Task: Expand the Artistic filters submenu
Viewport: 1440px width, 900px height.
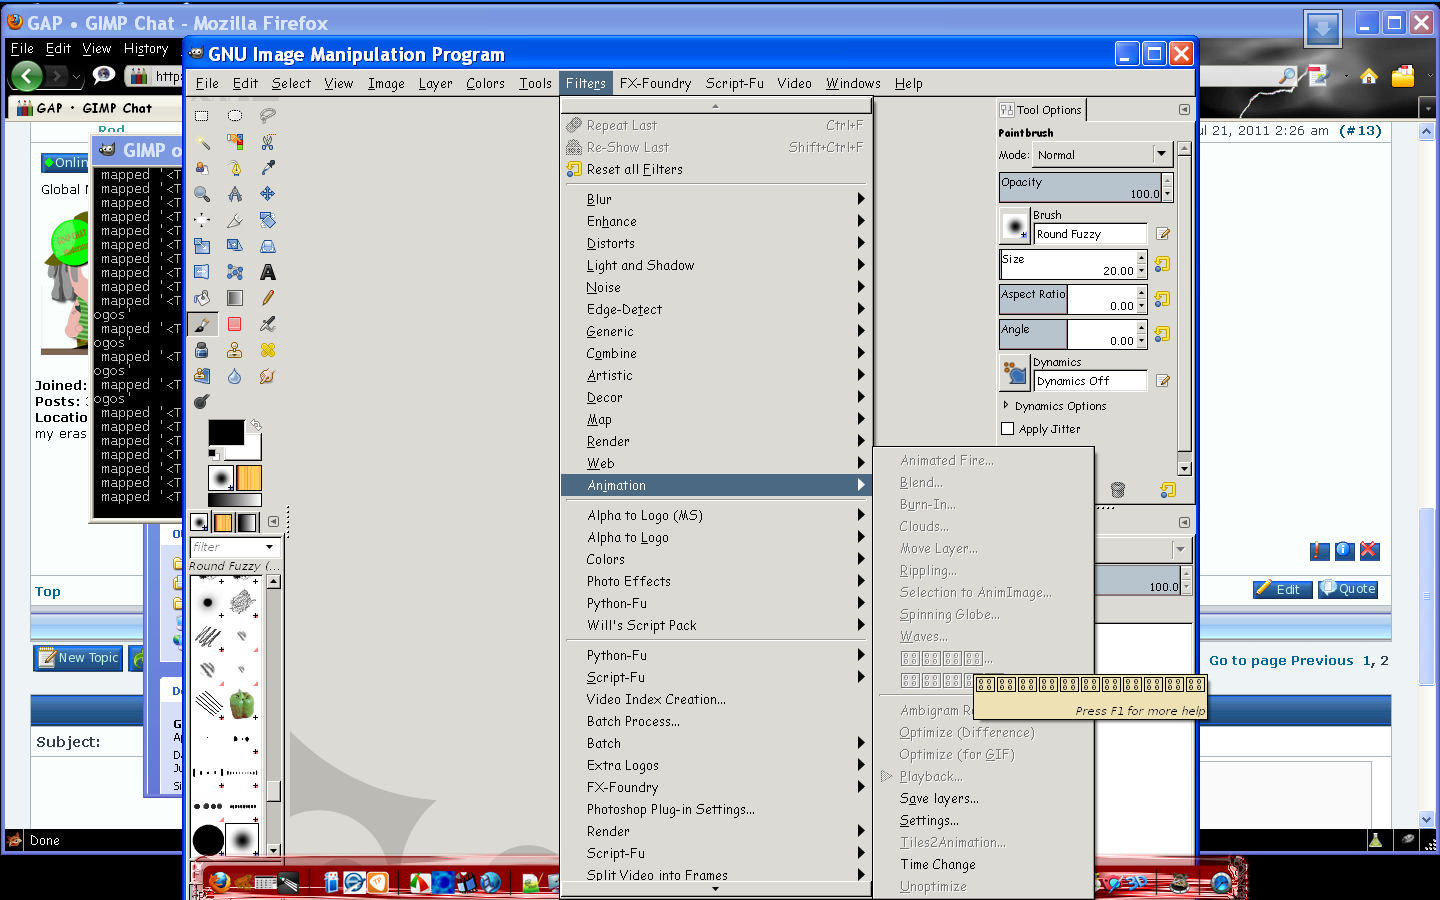Action: [x=714, y=375]
